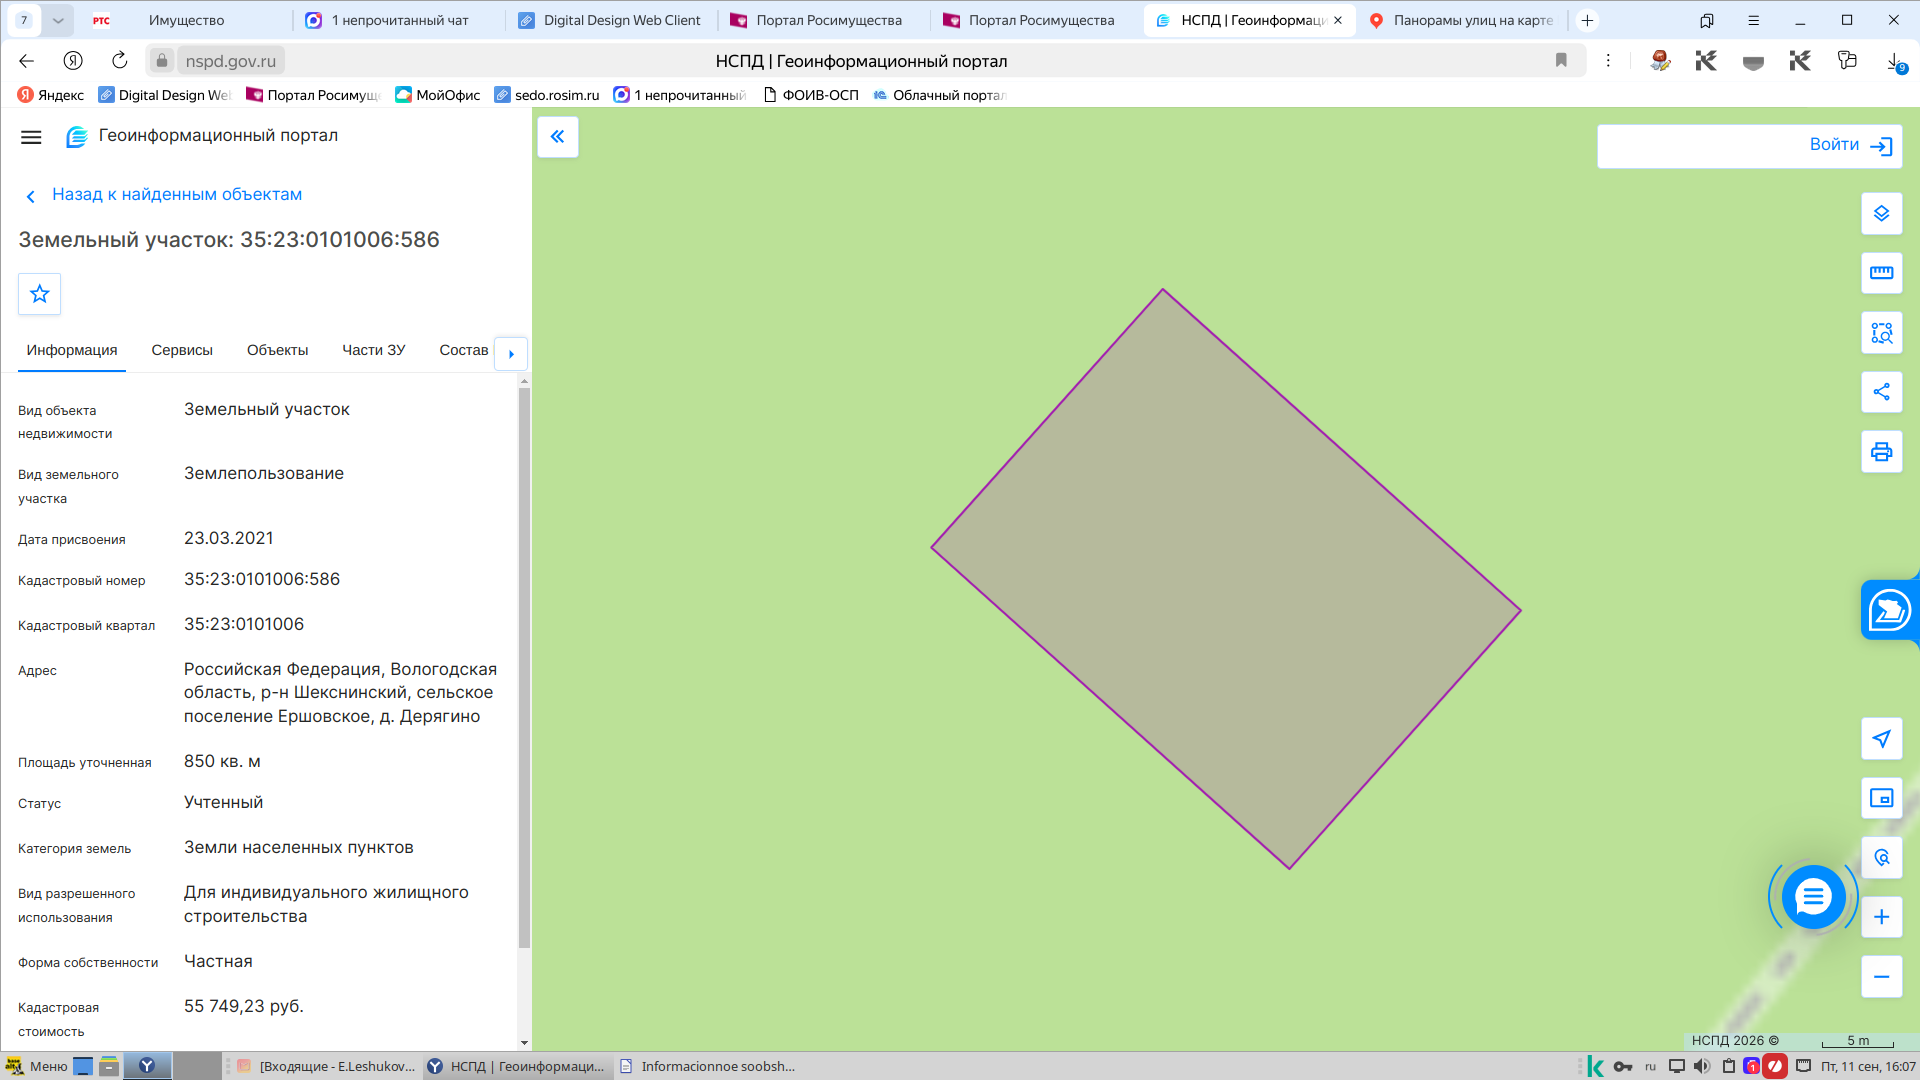
Task: Expand more tabs with right arrow
Action: click(511, 353)
